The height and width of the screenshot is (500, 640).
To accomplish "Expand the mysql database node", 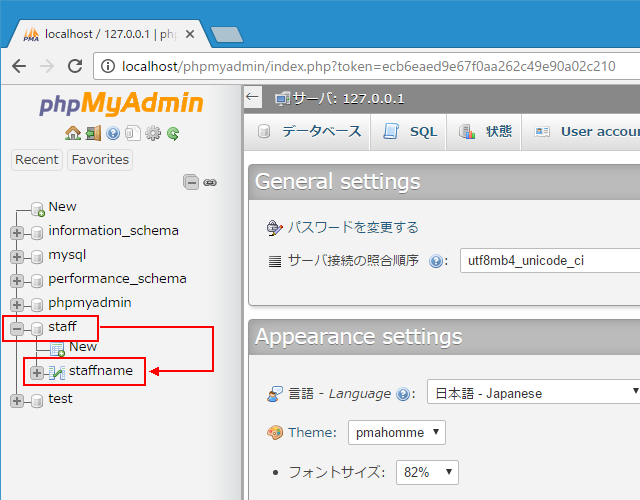I will point(17,257).
